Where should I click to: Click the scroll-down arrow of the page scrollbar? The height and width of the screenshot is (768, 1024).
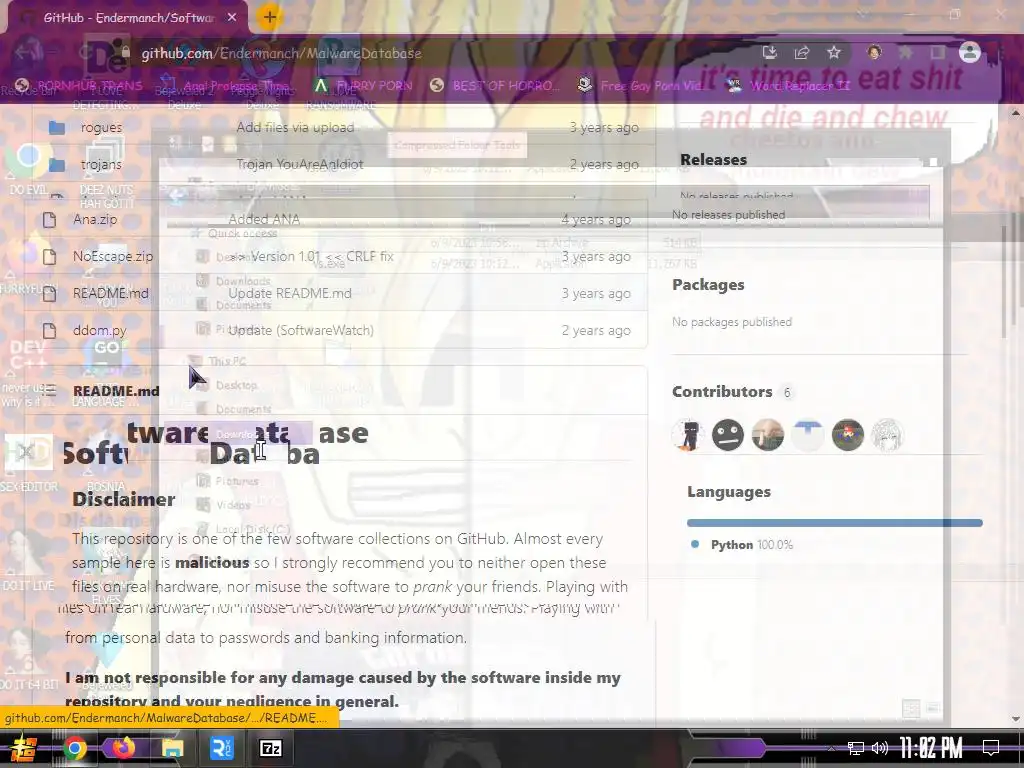[1016, 720]
